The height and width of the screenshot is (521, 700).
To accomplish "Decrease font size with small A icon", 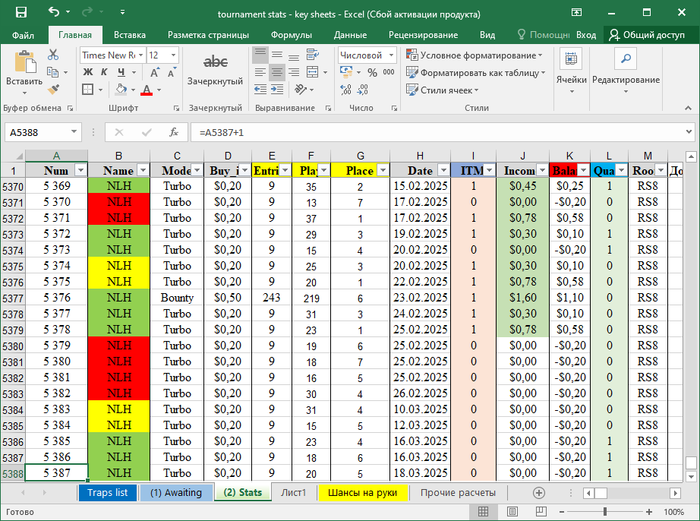I will coord(171,72).
